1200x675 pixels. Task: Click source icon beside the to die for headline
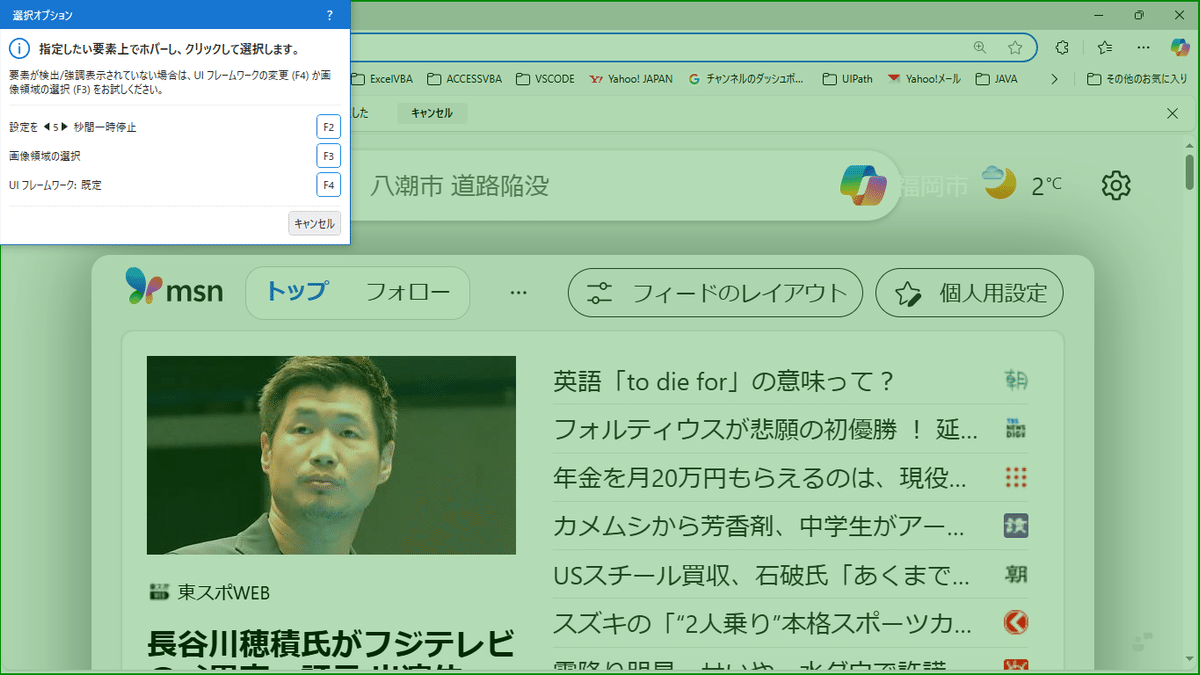click(x=1016, y=380)
